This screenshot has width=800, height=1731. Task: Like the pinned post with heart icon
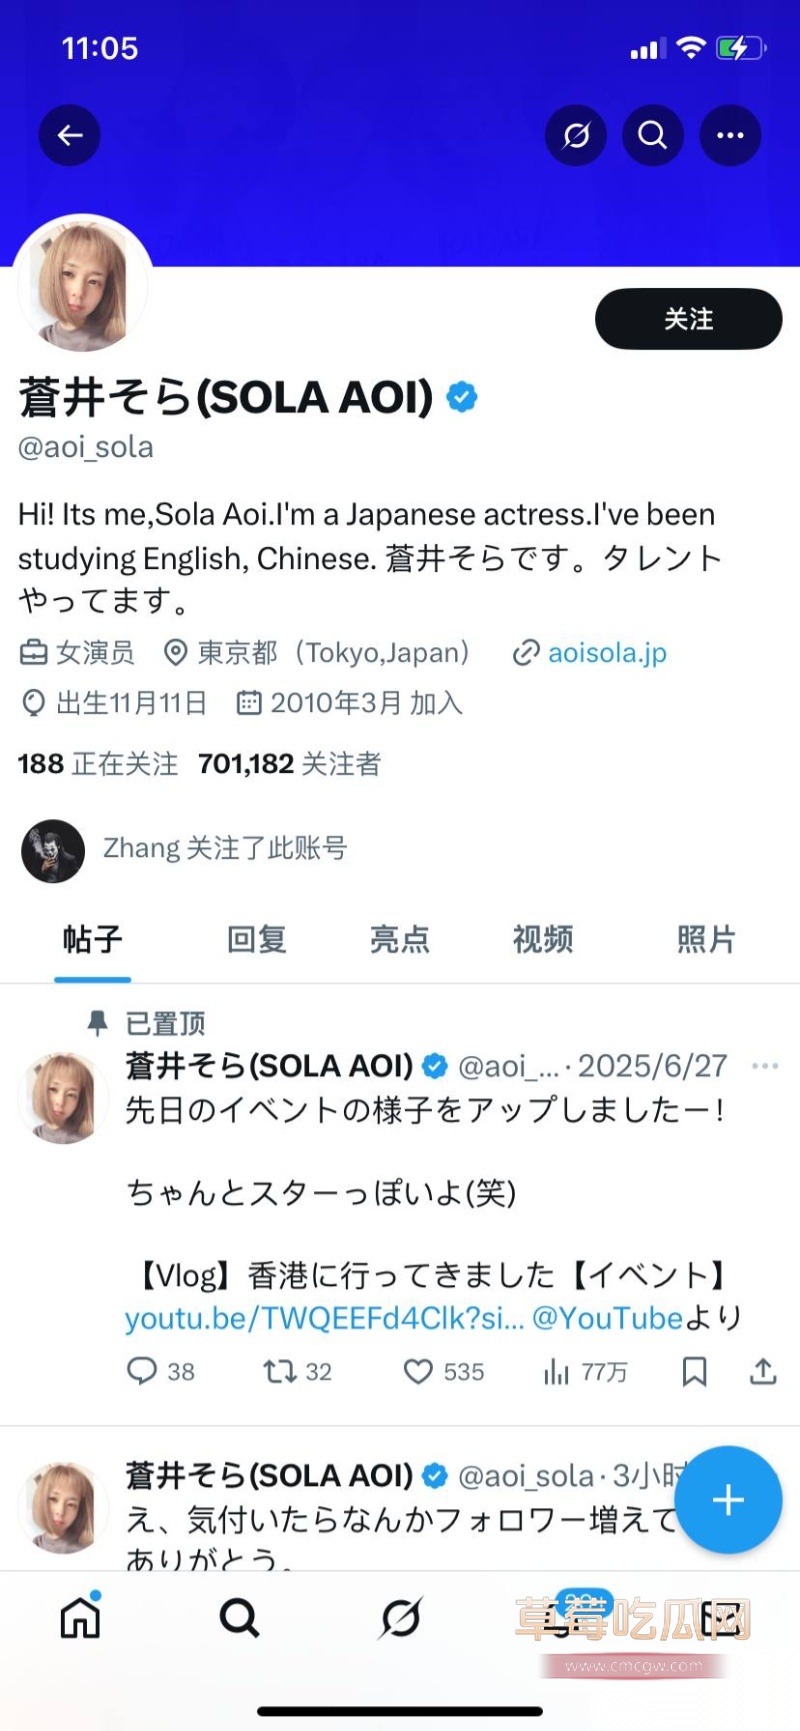[x=418, y=1371]
